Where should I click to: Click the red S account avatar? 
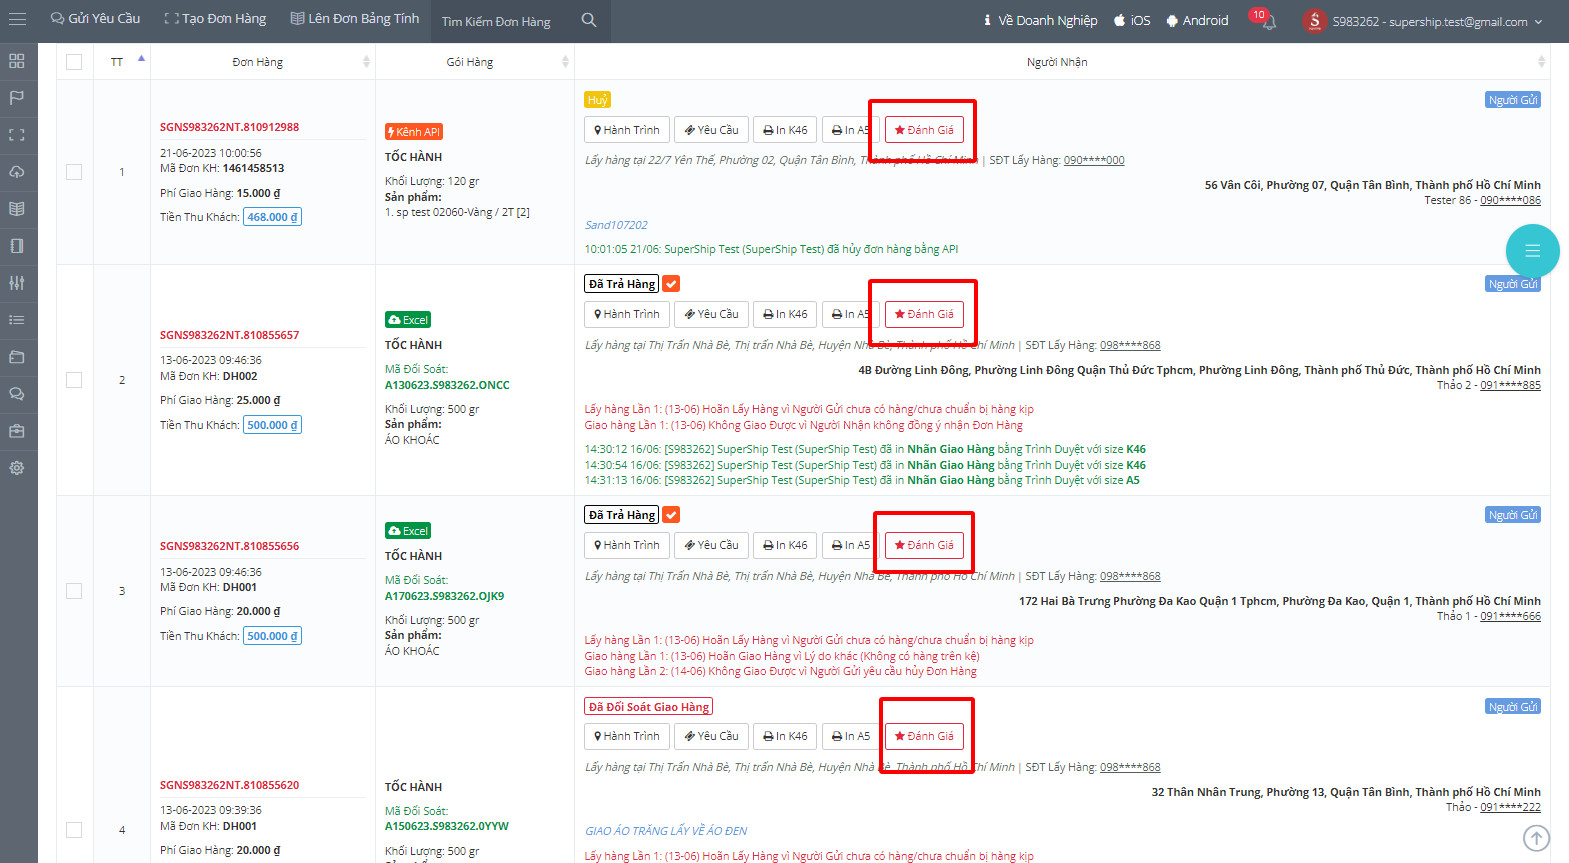(x=1314, y=20)
